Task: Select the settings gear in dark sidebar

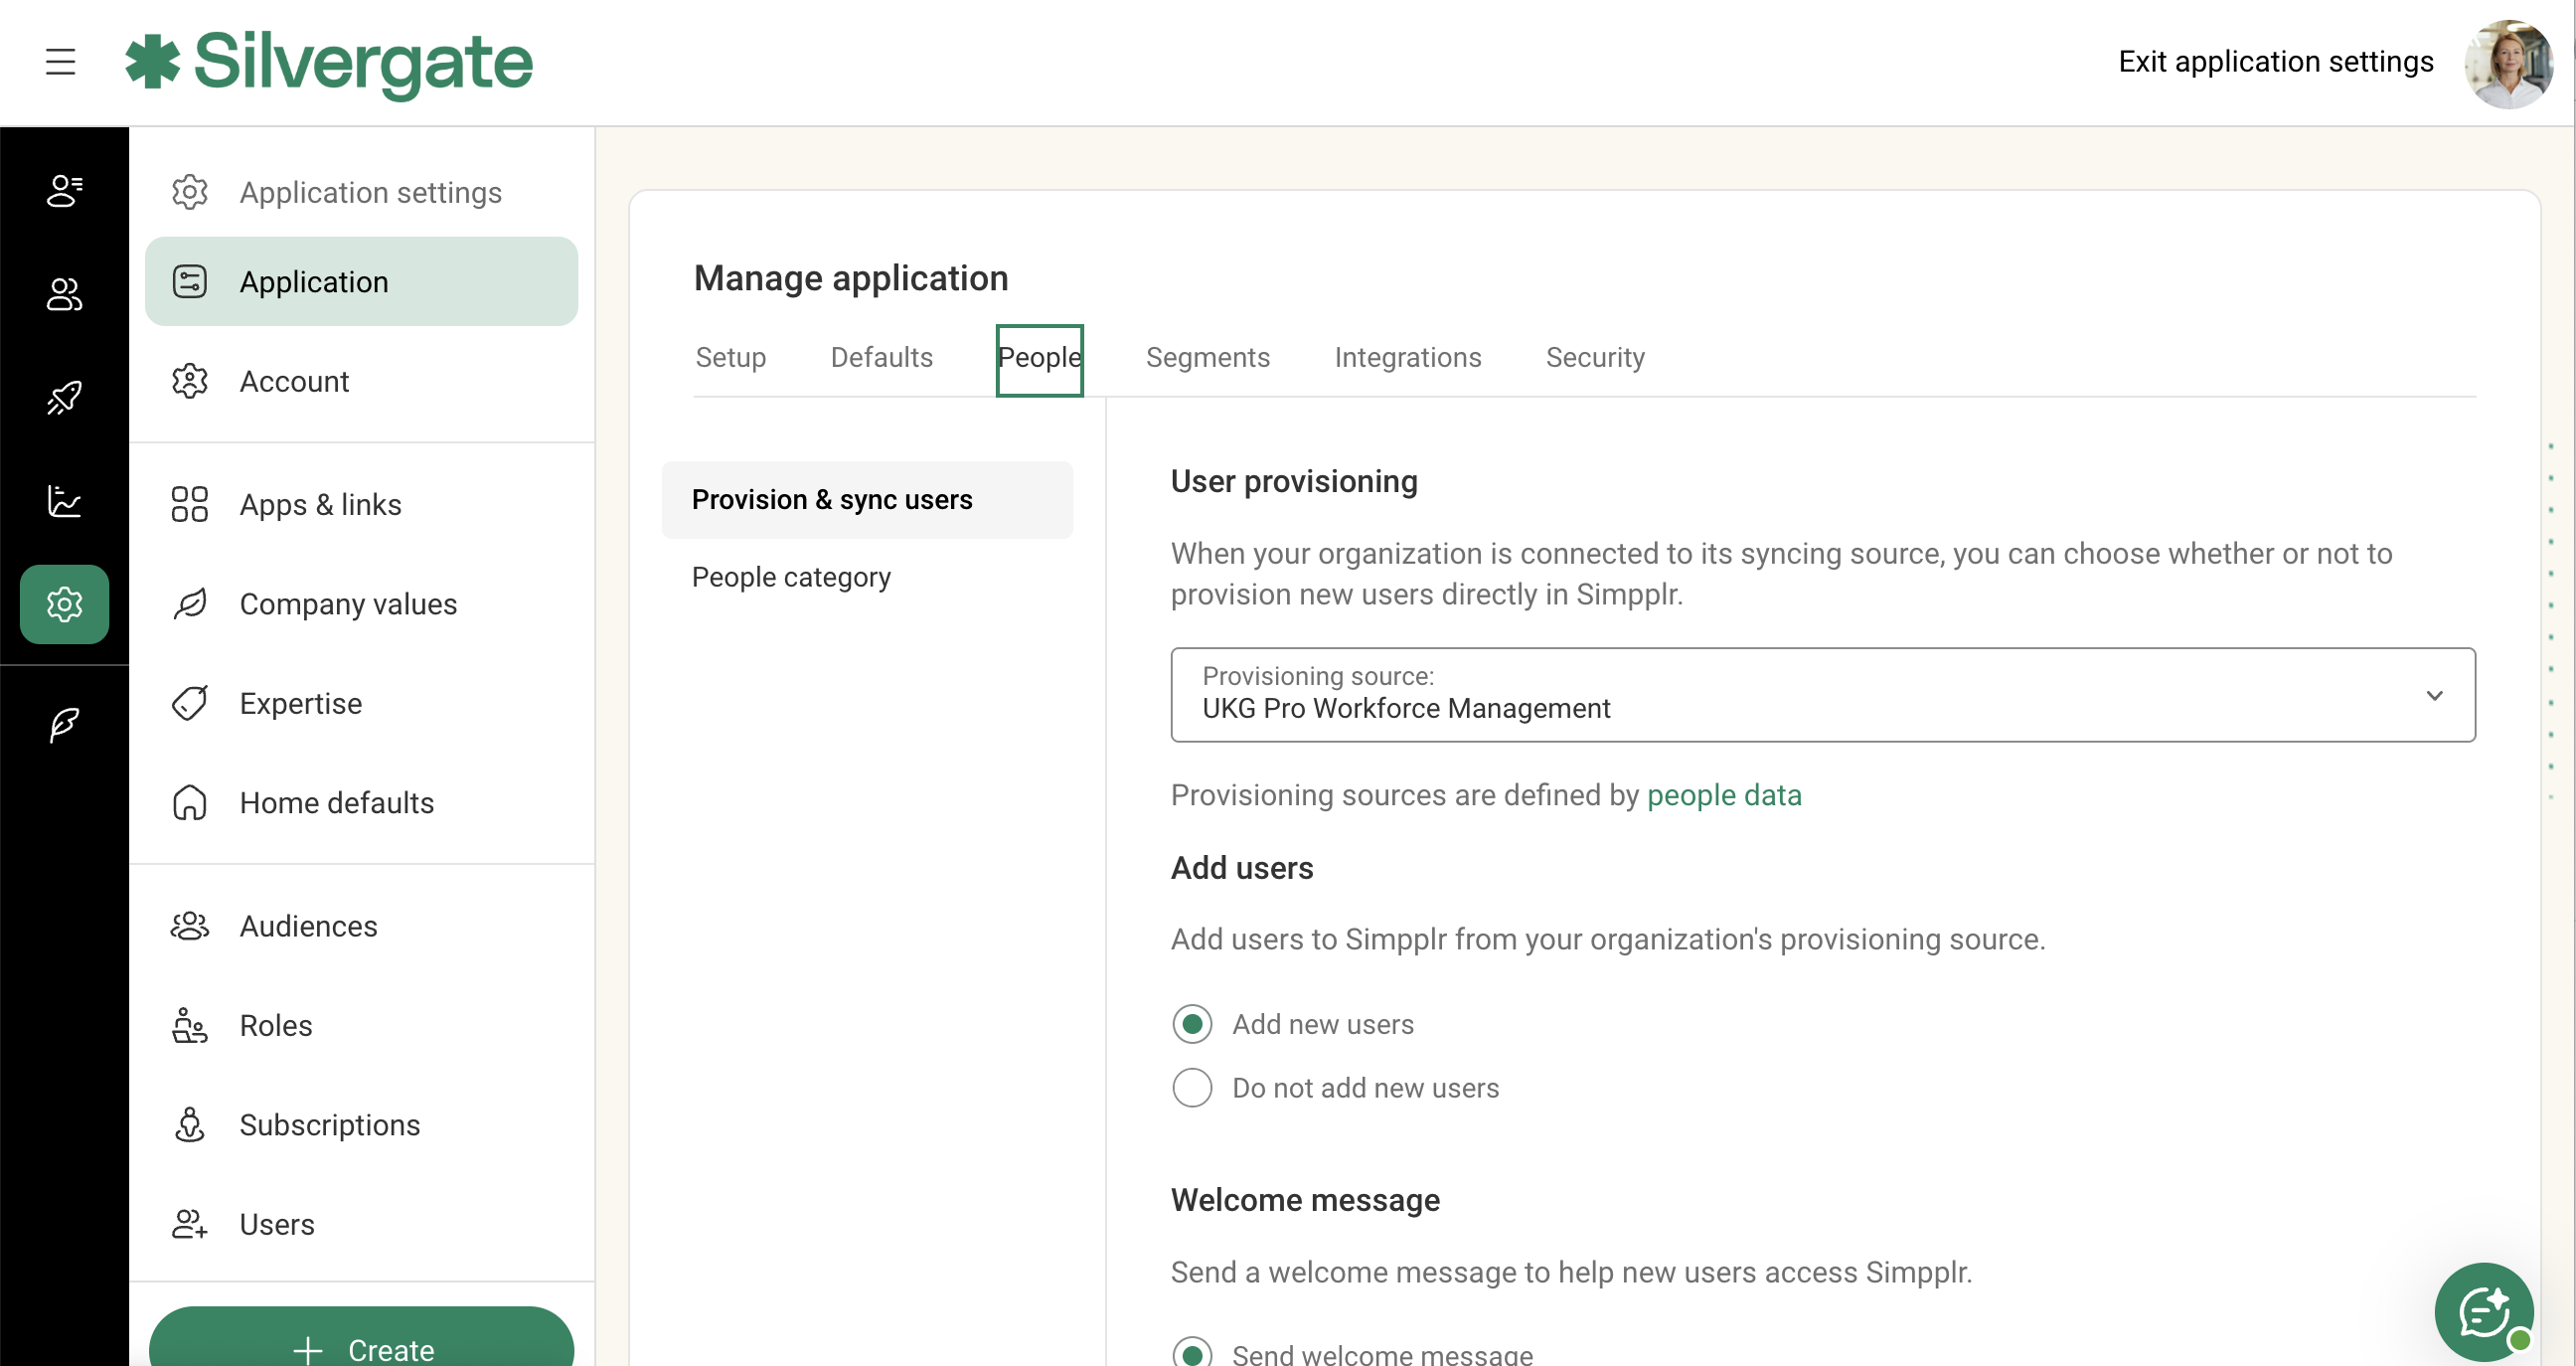Action: (x=65, y=604)
